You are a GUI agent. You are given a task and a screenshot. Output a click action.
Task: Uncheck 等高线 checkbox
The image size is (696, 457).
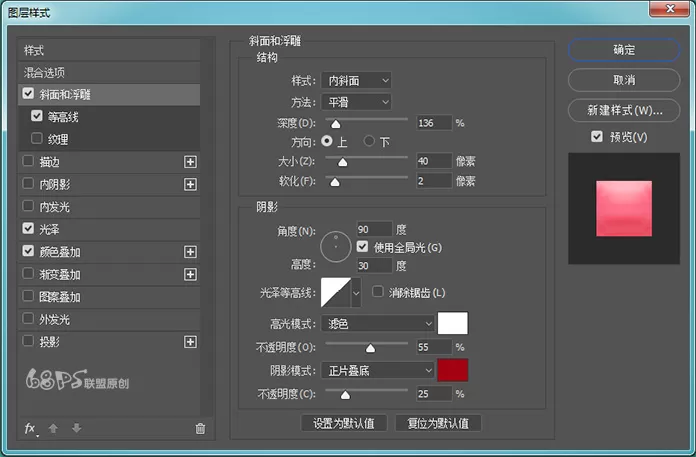(37, 116)
